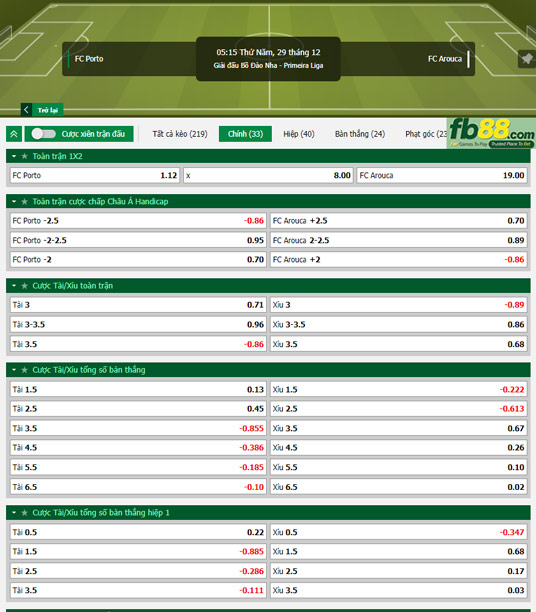Image resolution: width=536 pixels, height=612 pixels.
Task: Pick FC Arouca +2.5 handicap at 0.70
Action: pyautogui.click(x=399, y=221)
